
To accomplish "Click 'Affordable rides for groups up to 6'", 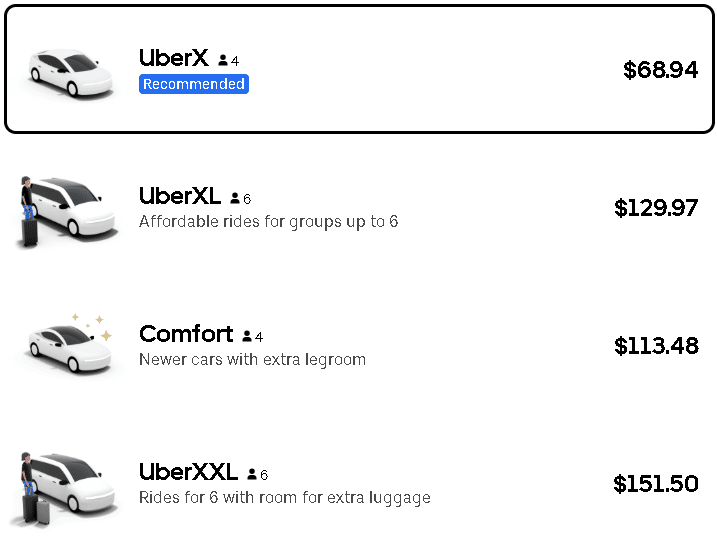I will coord(268,221).
